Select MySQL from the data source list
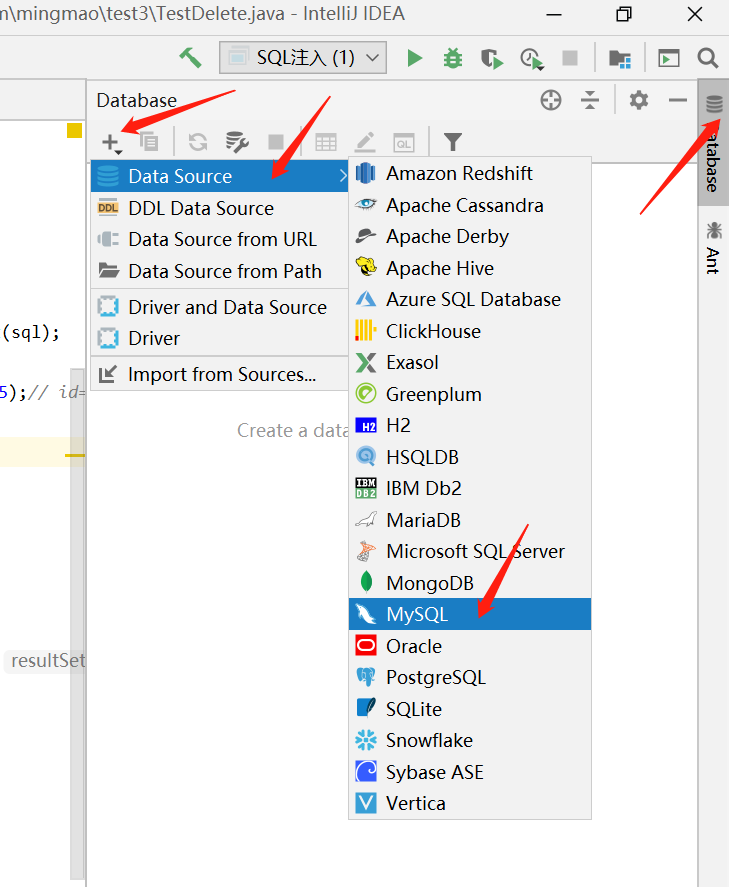 (470, 614)
